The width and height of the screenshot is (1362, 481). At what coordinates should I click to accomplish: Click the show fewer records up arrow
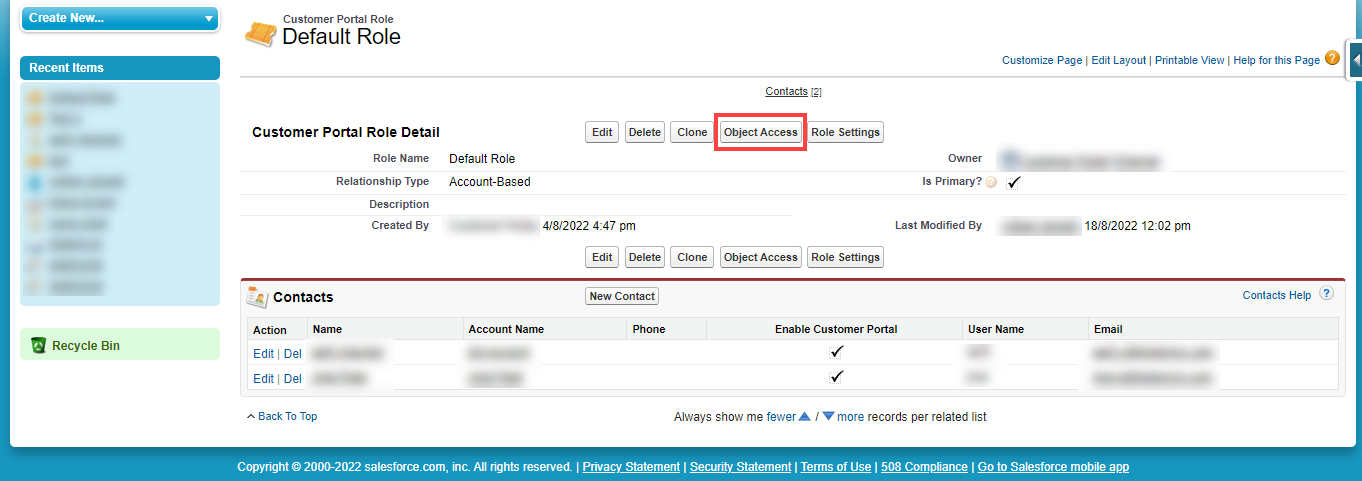(x=804, y=416)
